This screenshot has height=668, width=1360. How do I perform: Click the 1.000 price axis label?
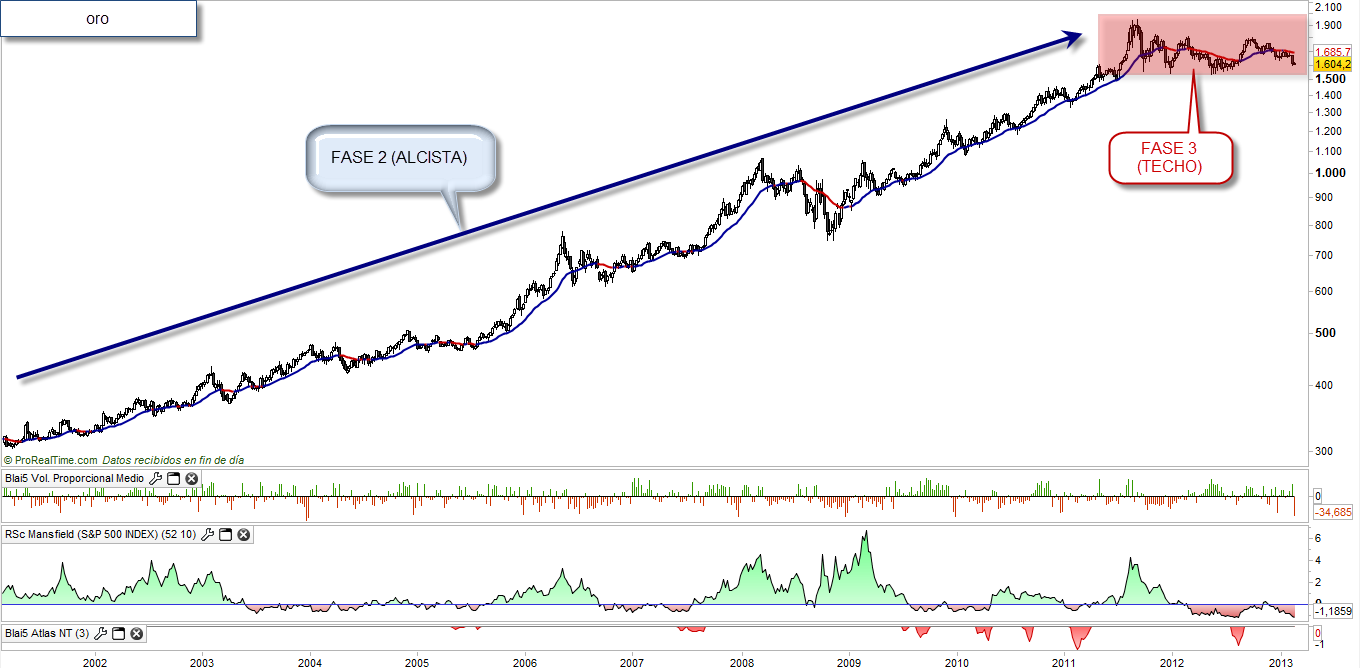tap(1329, 173)
